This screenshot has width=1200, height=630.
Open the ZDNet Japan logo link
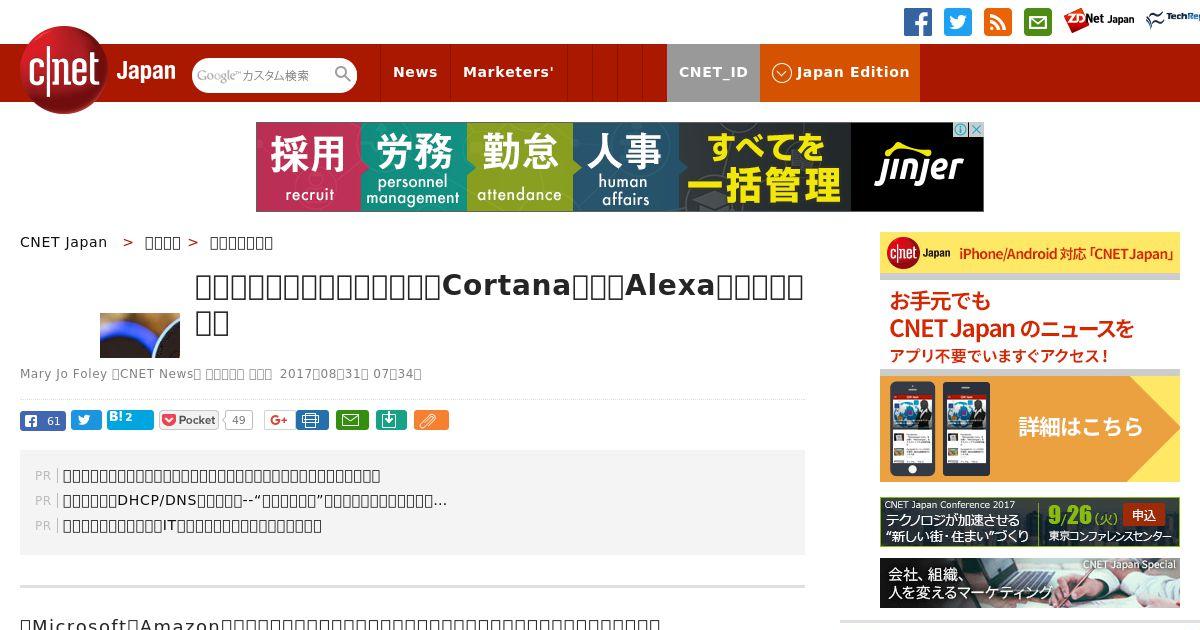coord(1099,20)
